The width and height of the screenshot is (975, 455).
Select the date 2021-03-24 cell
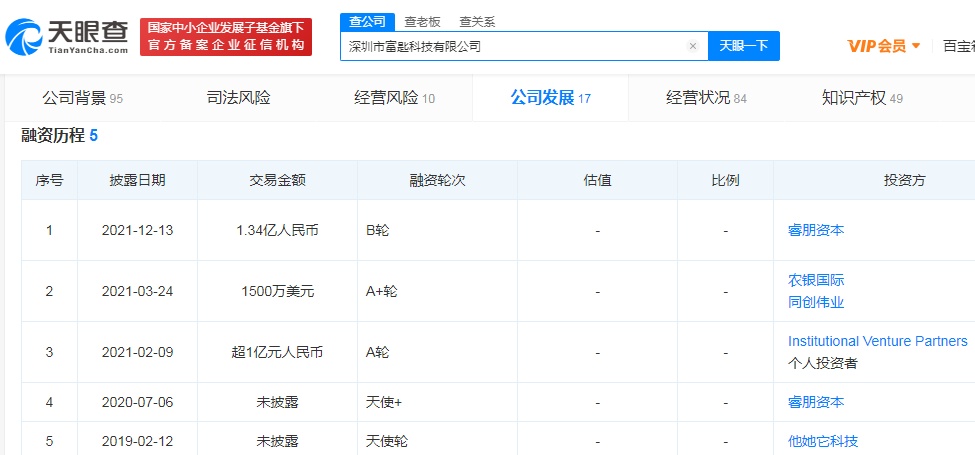tap(137, 292)
